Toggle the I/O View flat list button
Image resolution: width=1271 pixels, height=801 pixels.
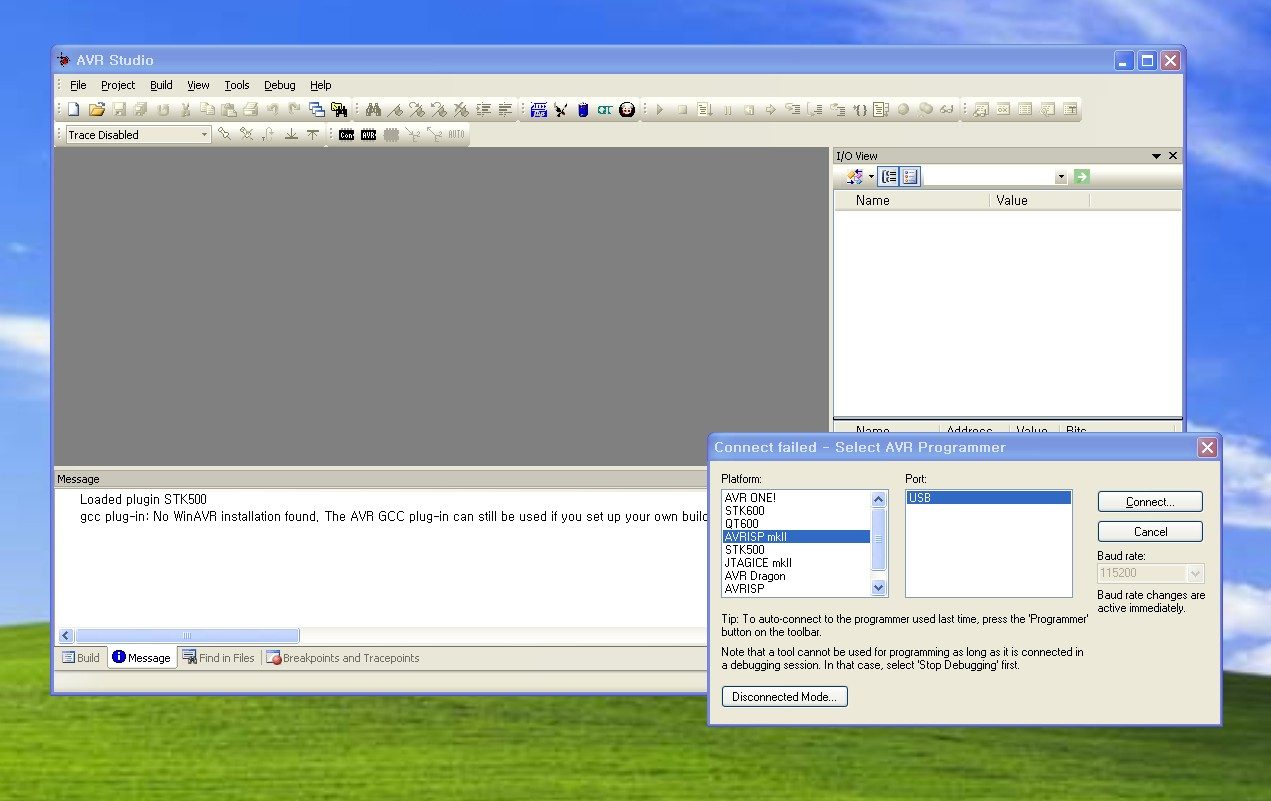click(x=910, y=177)
